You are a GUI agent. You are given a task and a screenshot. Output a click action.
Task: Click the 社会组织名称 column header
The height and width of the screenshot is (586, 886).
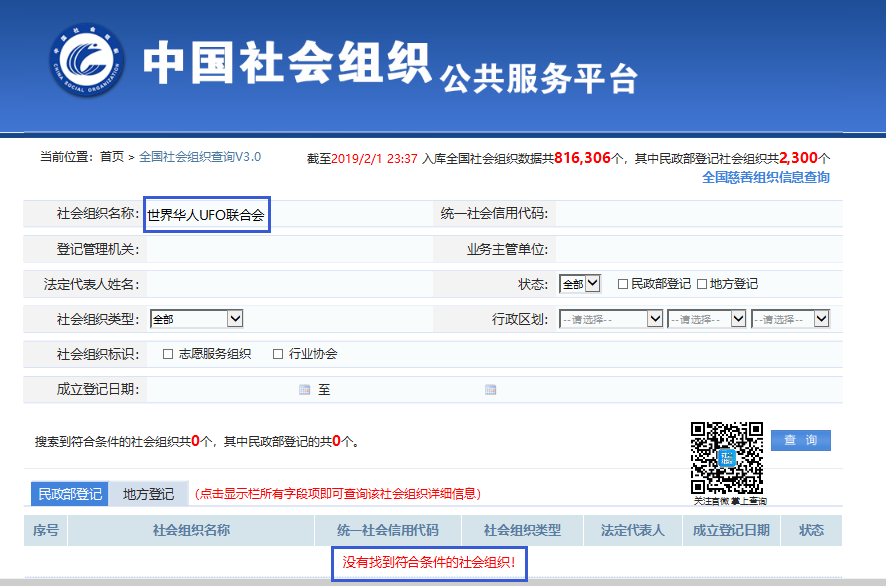pyautogui.click(x=191, y=530)
